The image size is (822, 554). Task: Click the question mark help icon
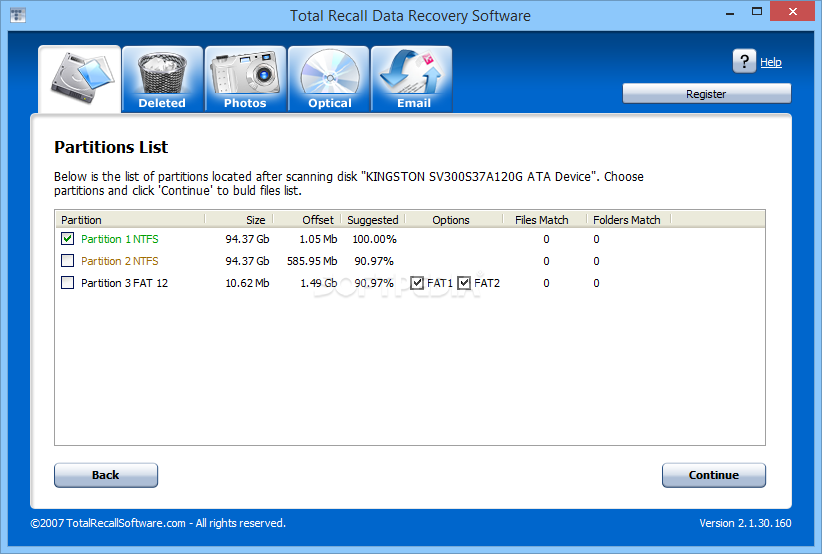tap(744, 61)
